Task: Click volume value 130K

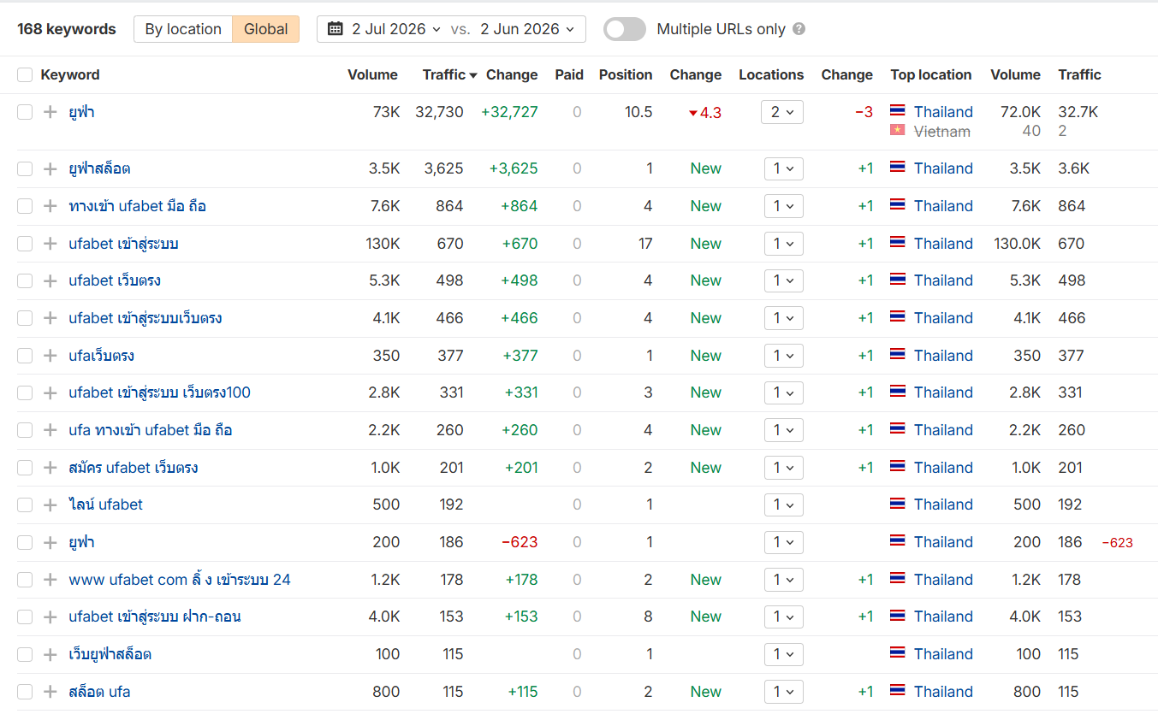Action: [x=383, y=244]
